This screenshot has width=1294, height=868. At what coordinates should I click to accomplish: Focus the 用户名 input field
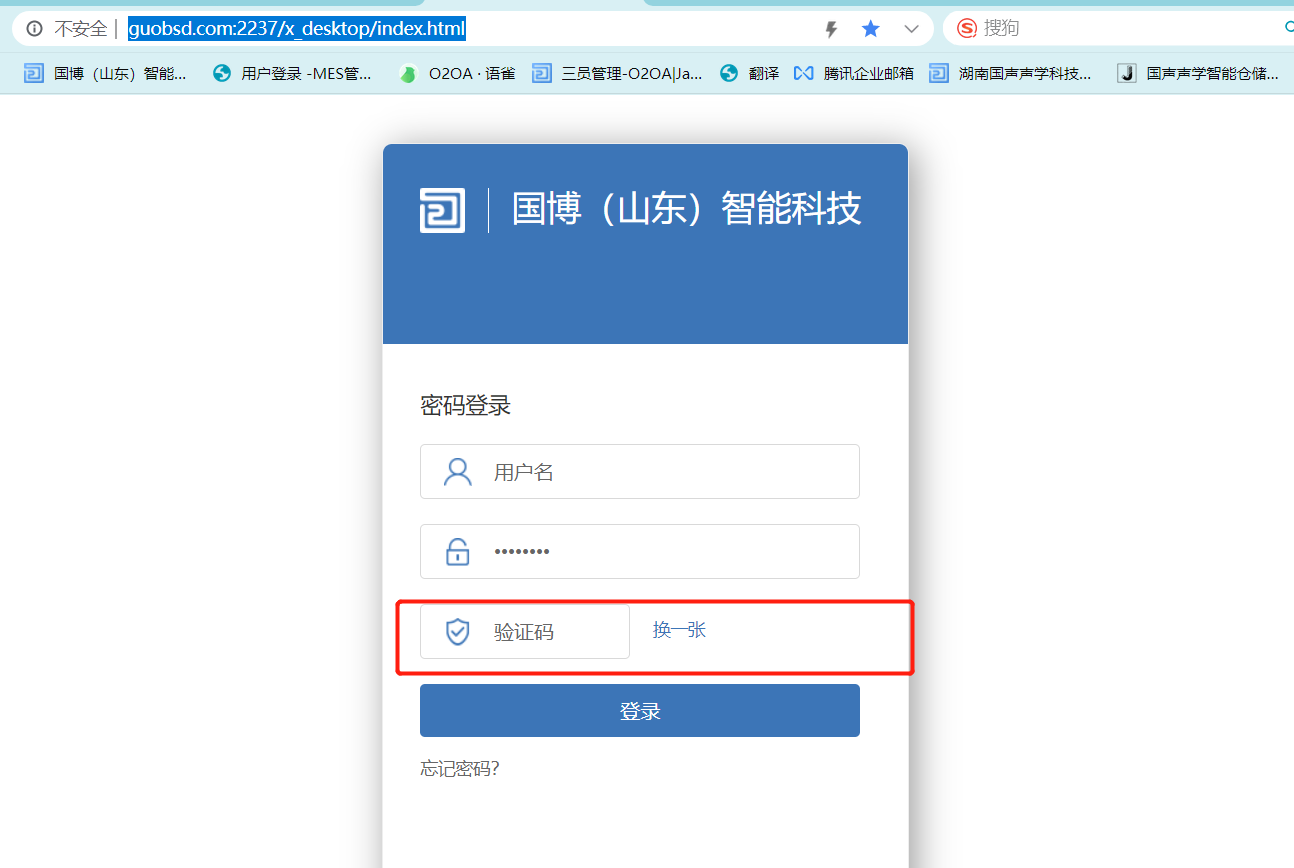[x=640, y=472]
